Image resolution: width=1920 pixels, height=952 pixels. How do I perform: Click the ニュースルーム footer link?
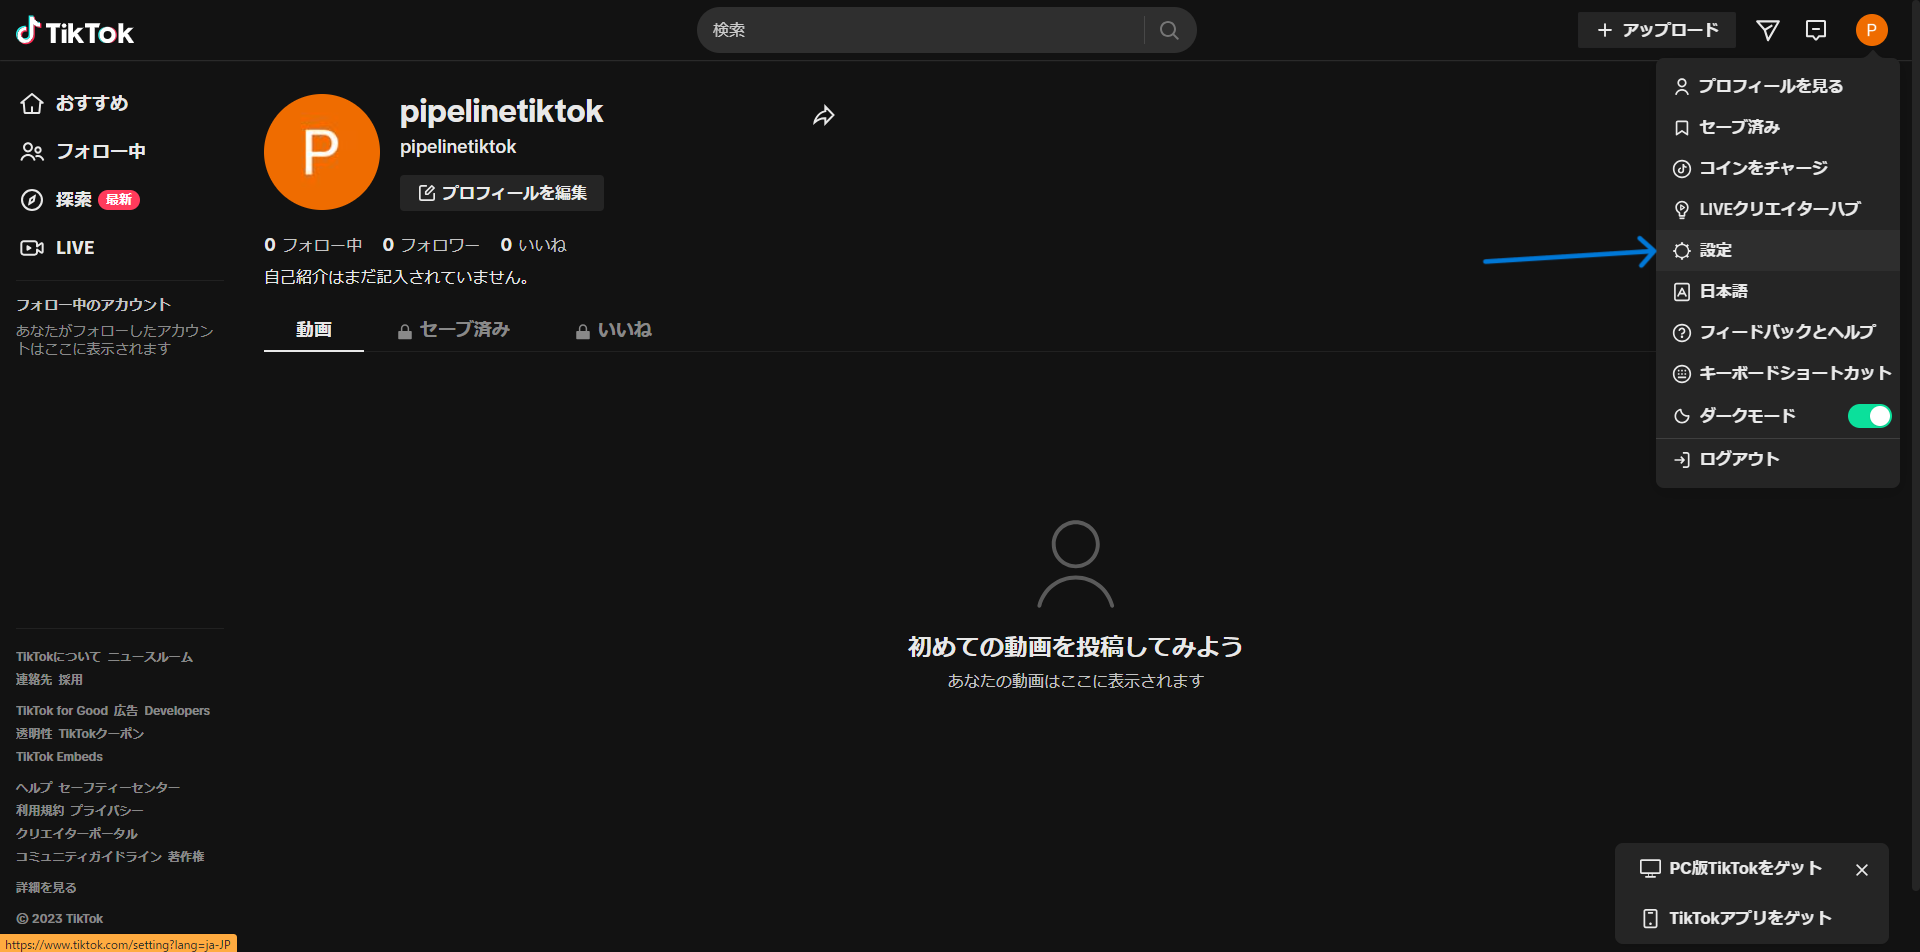point(151,657)
